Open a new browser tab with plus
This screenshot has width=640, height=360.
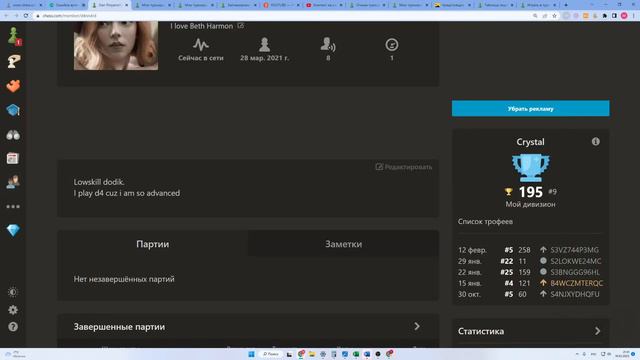pyautogui.click(x=566, y=5)
